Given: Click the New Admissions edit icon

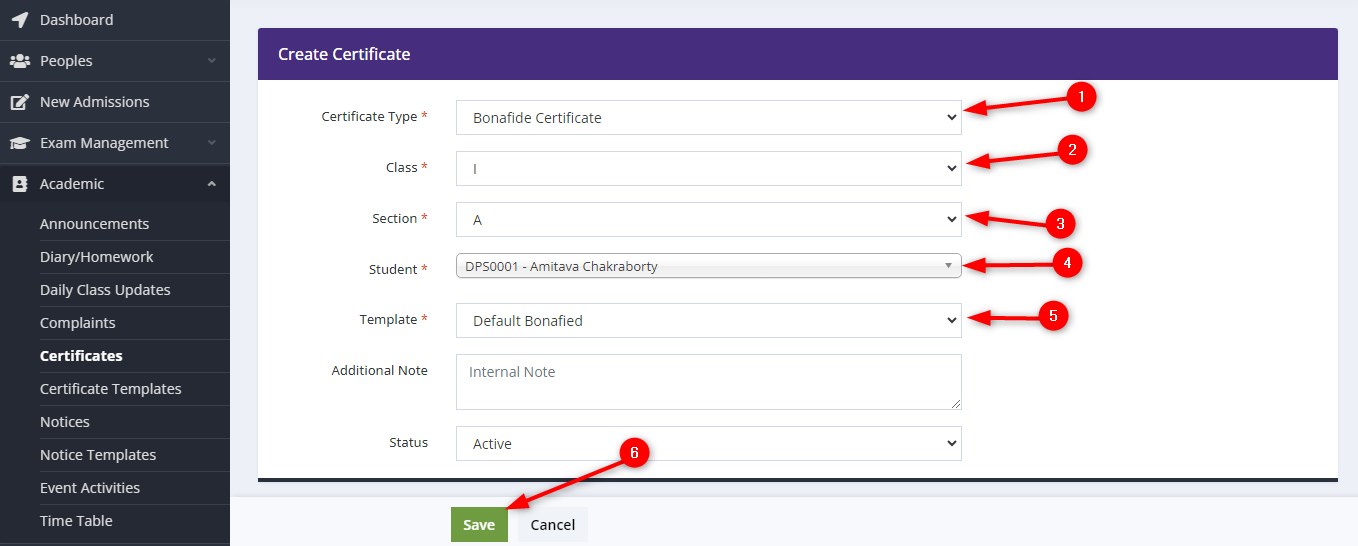Looking at the screenshot, I should [x=19, y=102].
